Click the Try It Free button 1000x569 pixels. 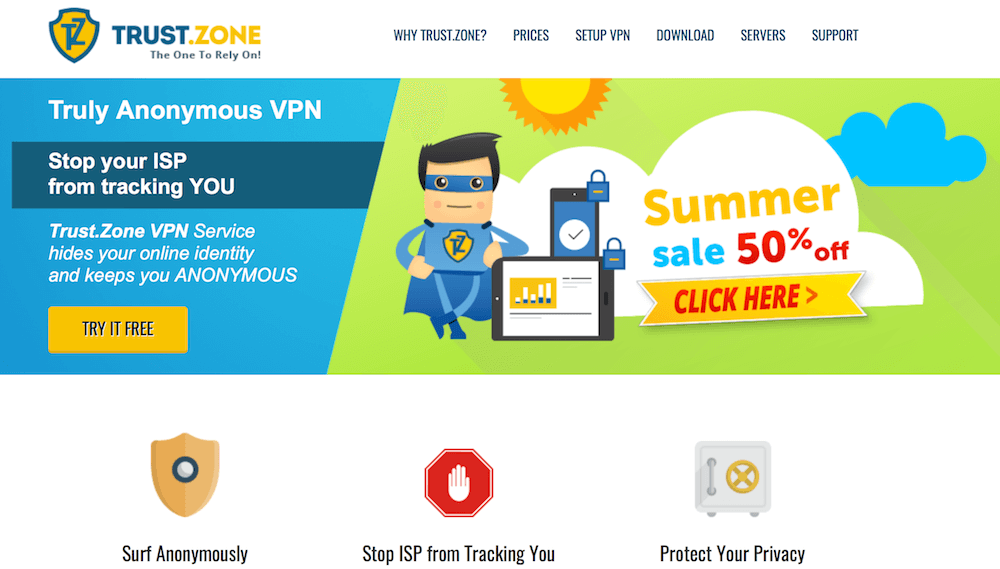[118, 329]
